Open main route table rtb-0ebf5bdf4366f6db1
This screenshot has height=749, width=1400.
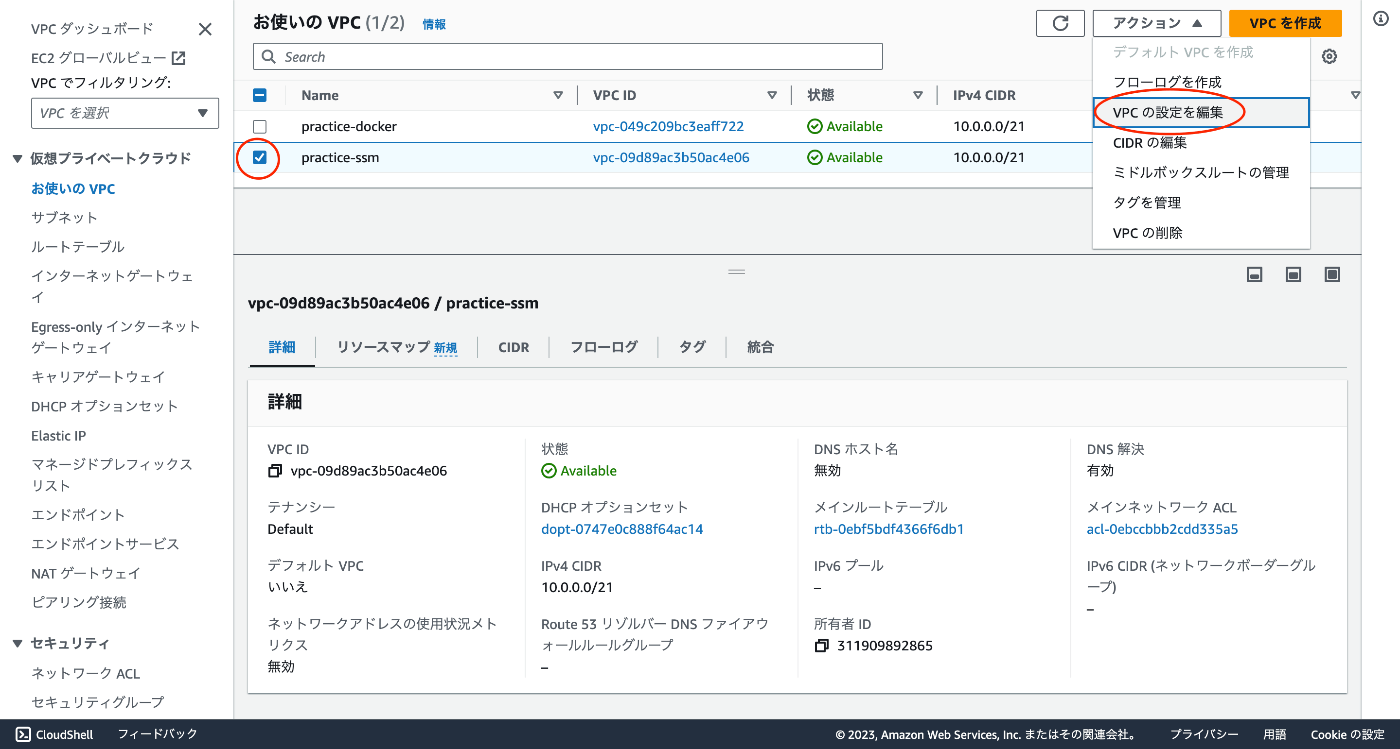tap(889, 529)
